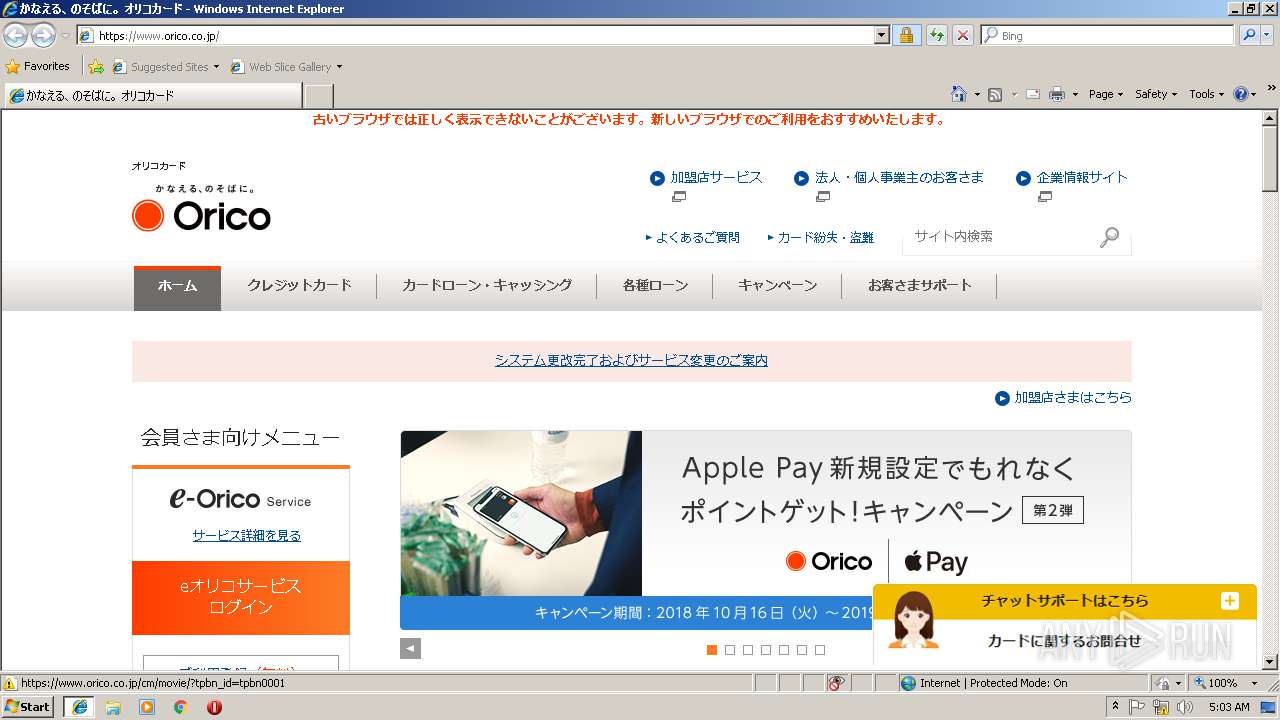Open Windows Explorer folder taskbar icon
Screen dimensions: 1280x720
(113, 707)
